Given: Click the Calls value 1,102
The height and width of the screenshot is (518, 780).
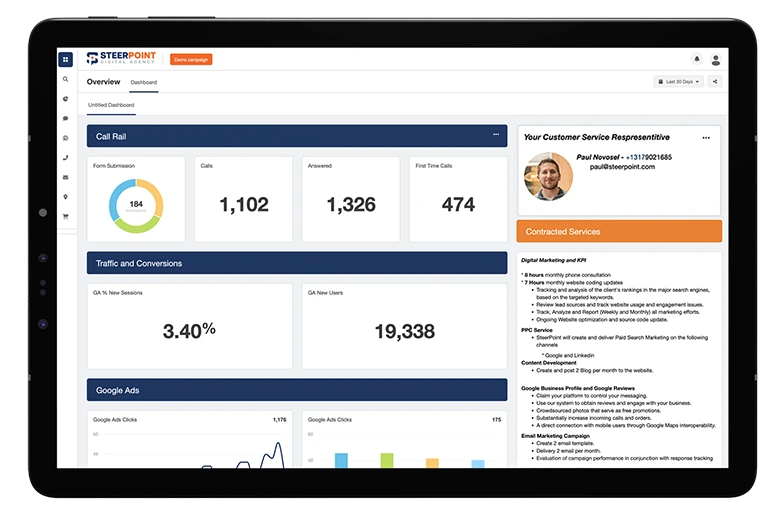Looking at the screenshot, I should tap(244, 205).
